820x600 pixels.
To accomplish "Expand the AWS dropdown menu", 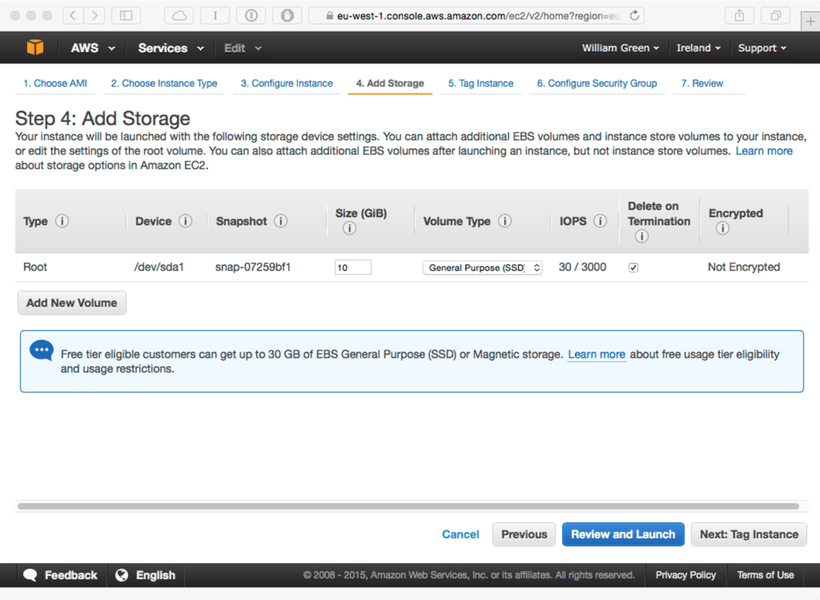I will pyautogui.click(x=93, y=48).
